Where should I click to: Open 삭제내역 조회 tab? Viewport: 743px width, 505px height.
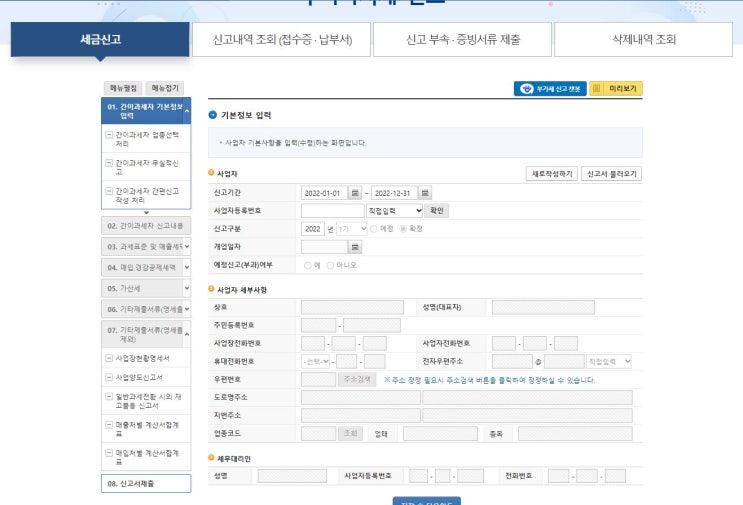coord(643,39)
